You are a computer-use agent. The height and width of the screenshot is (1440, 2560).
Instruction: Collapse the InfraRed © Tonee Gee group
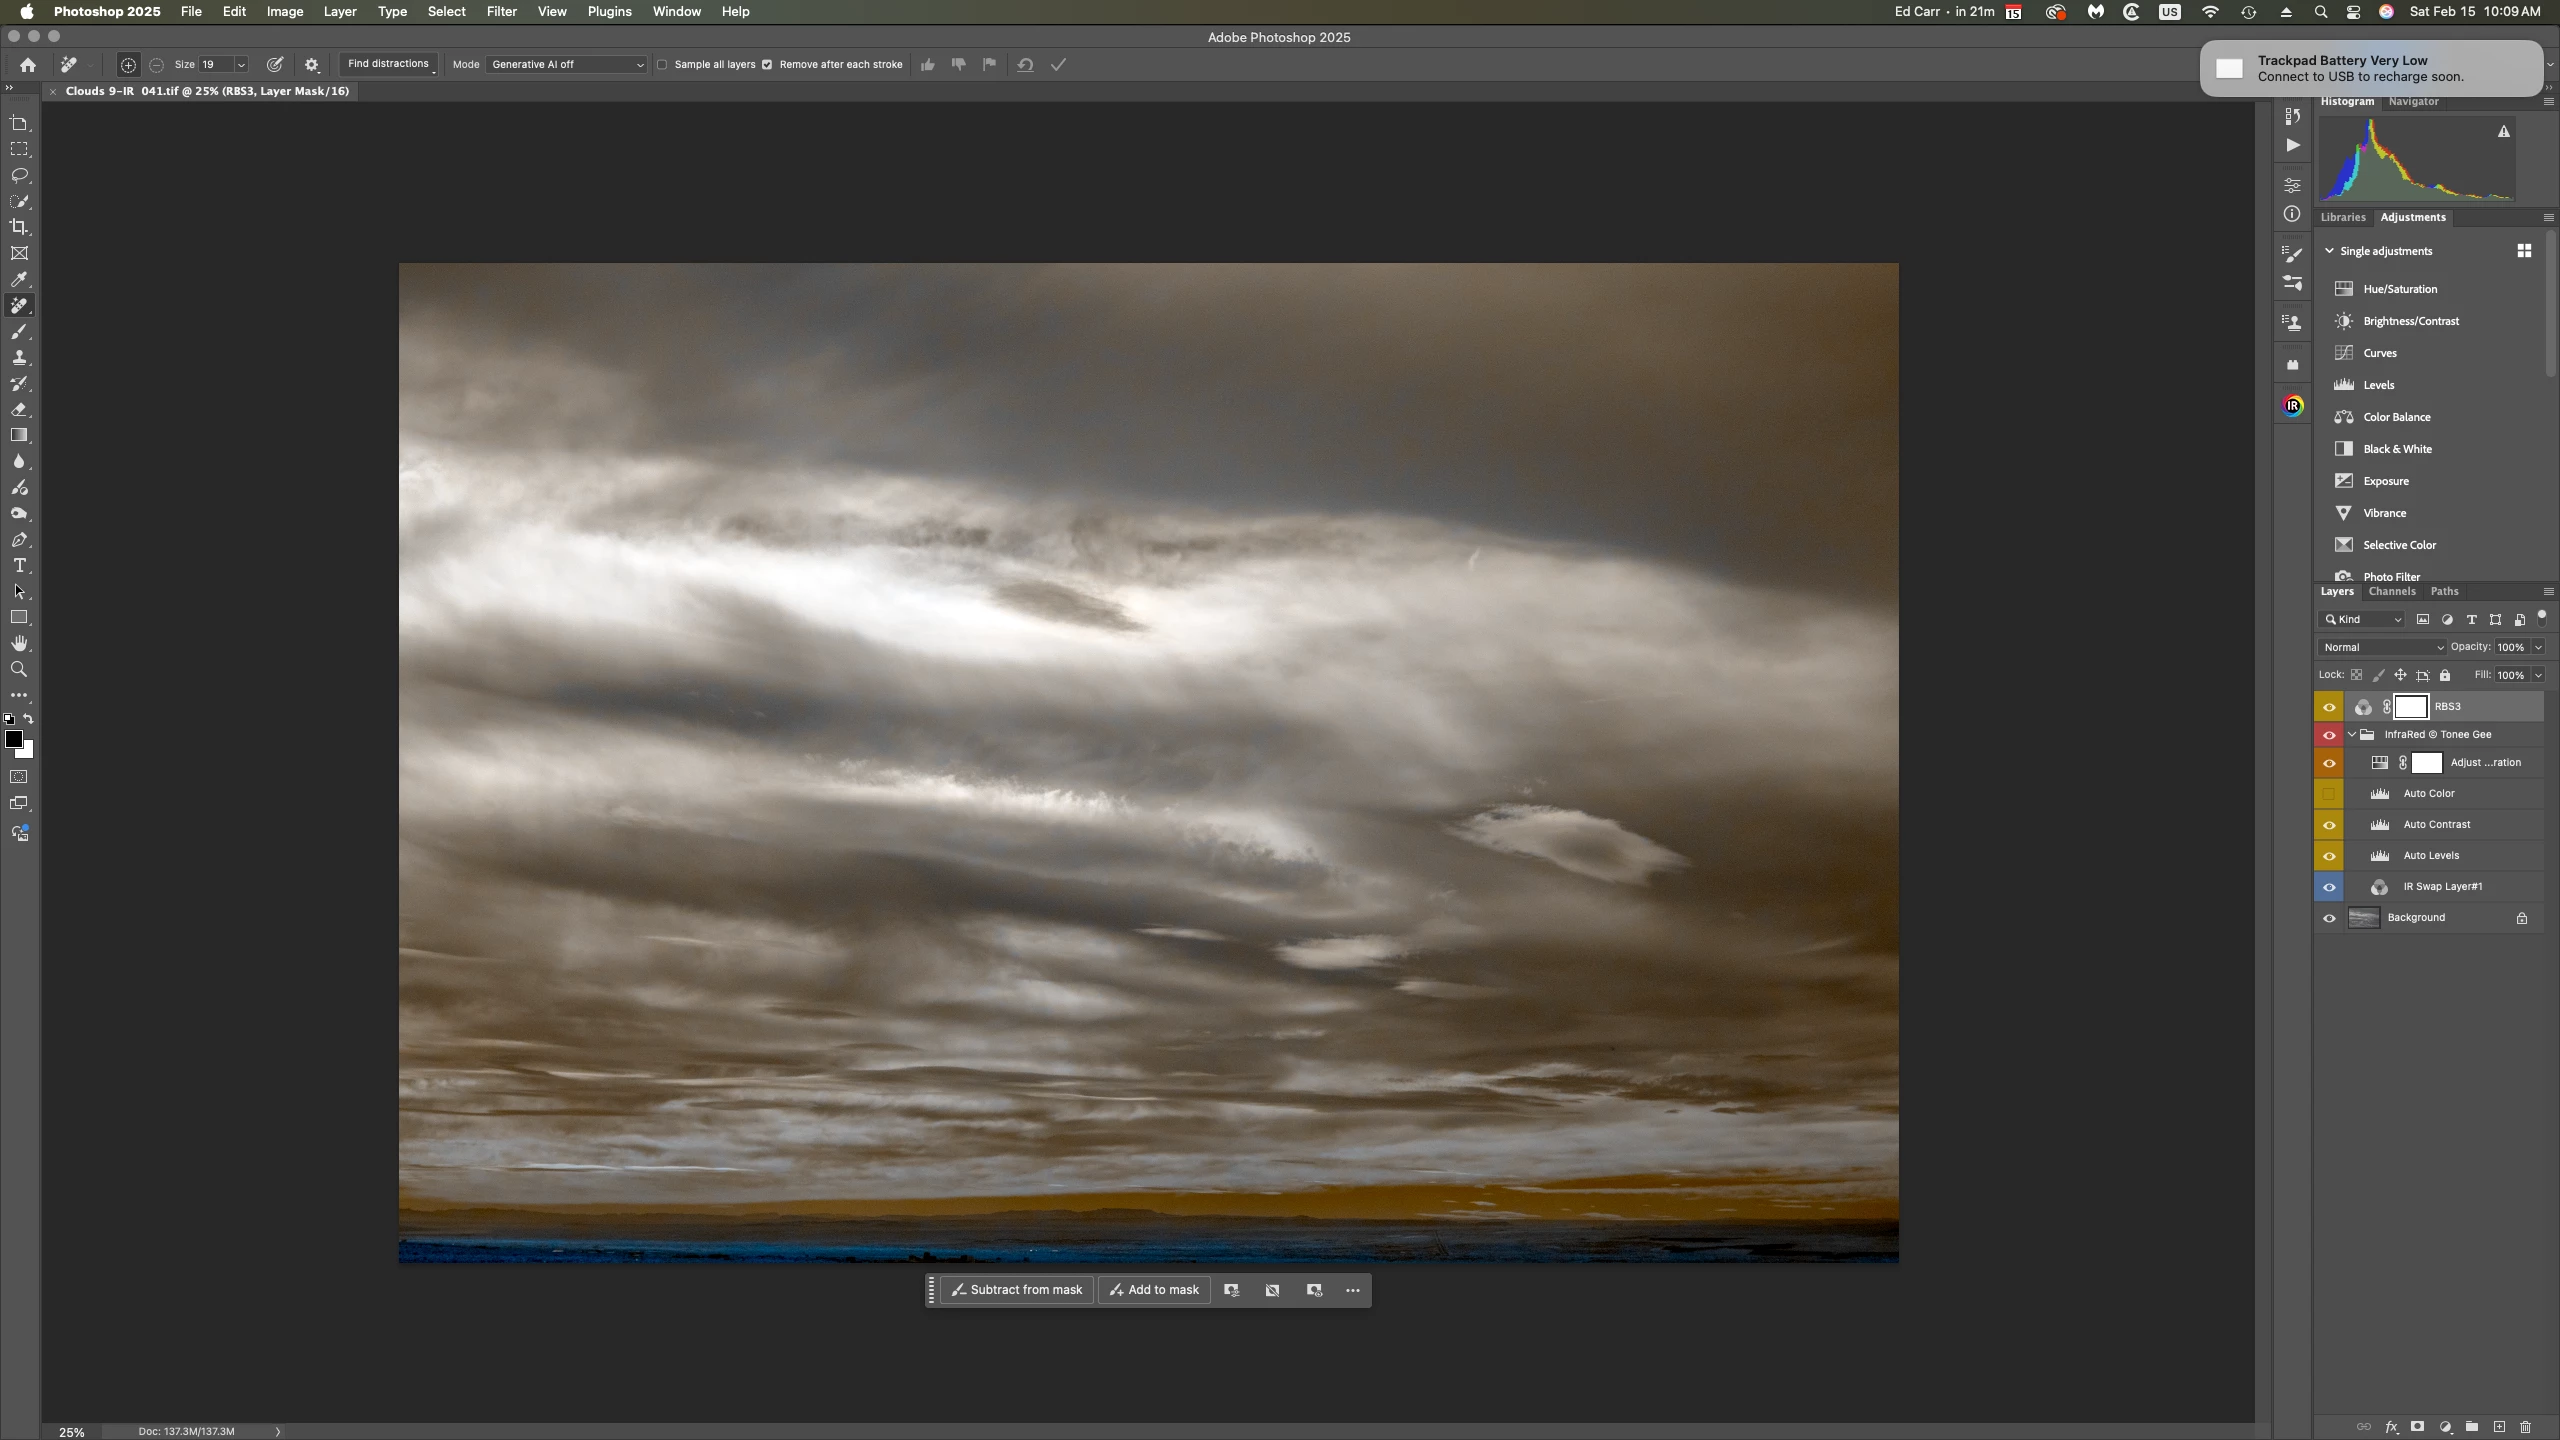[x=2352, y=734]
